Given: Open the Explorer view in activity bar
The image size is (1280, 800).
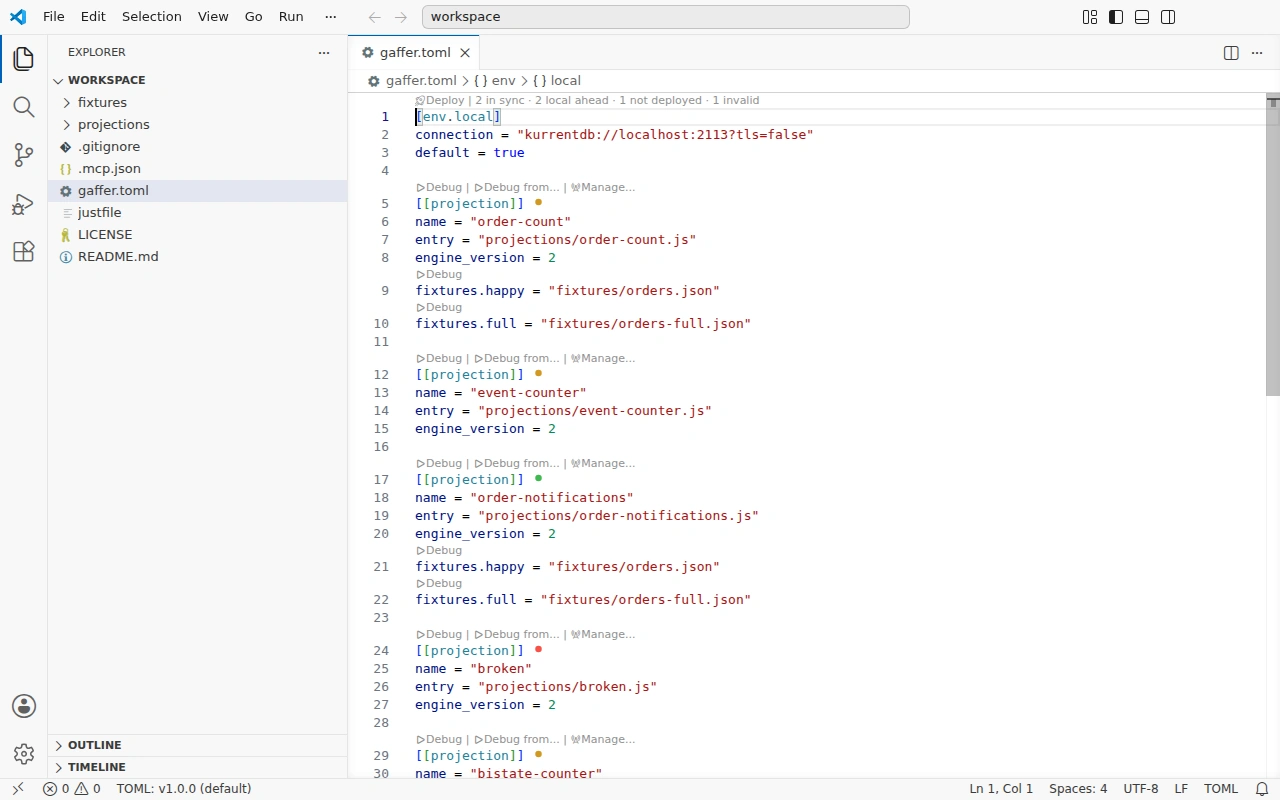Looking at the screenshot, I should tap(24, 59).
